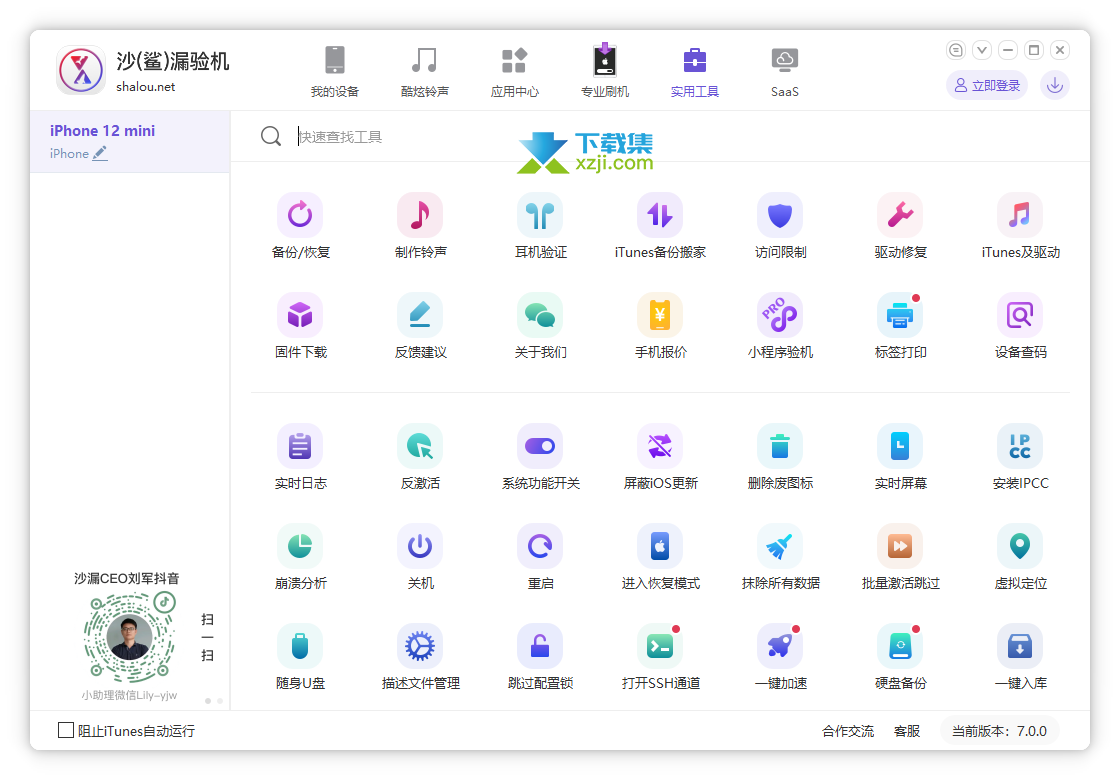
Task: Open the 系统功能开关 tool
Action: pos(540,446)
